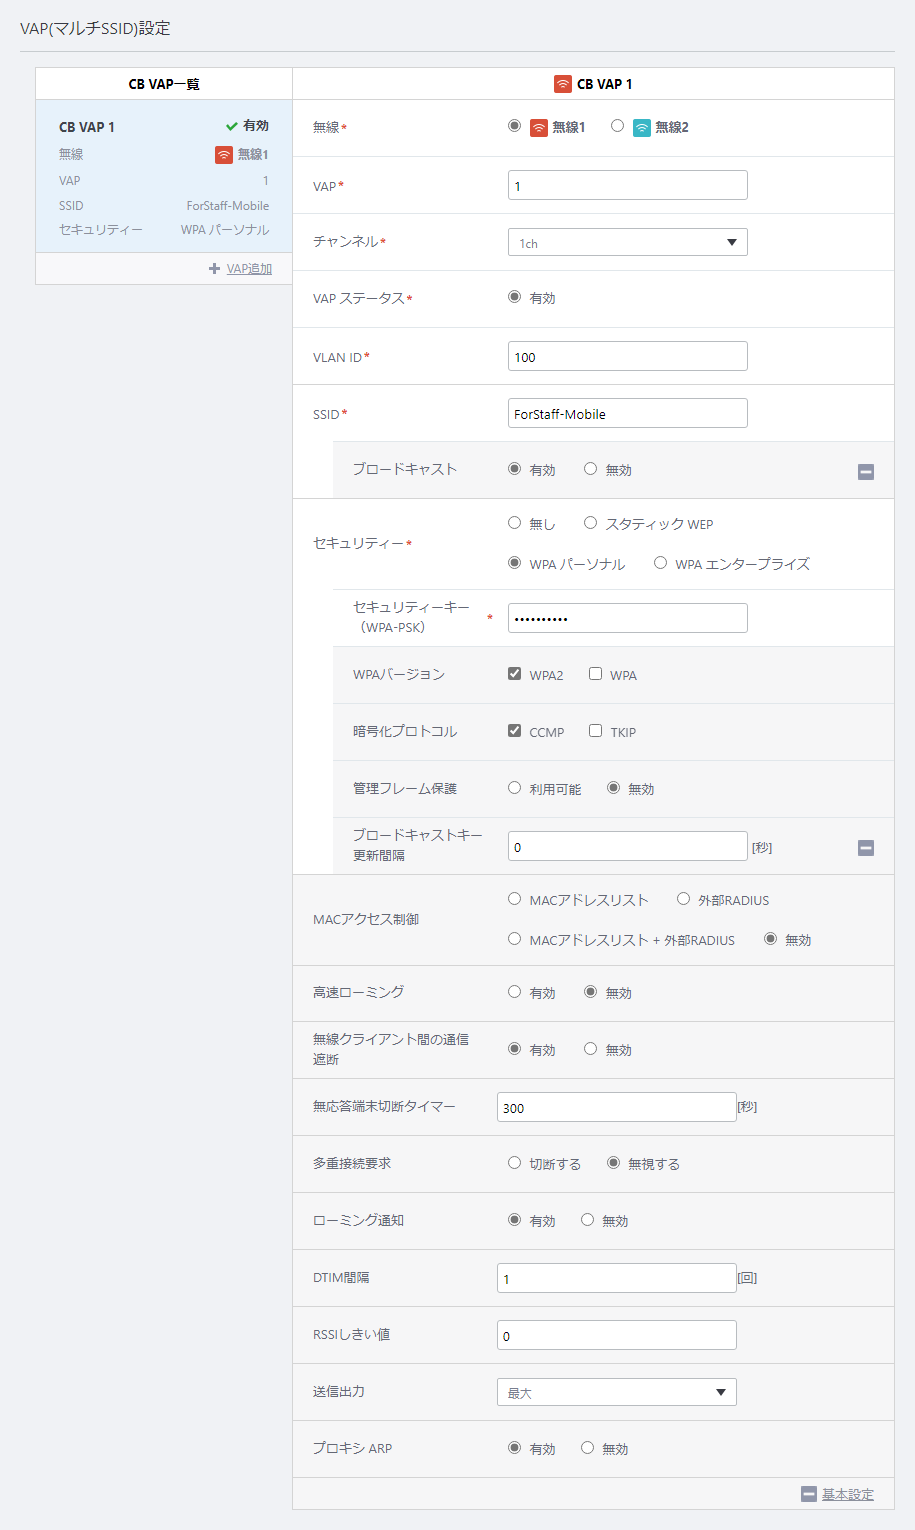Click the WPA-PSK security key field
The width and height of the screenshot is (915, 1530).
coord(628,618)
